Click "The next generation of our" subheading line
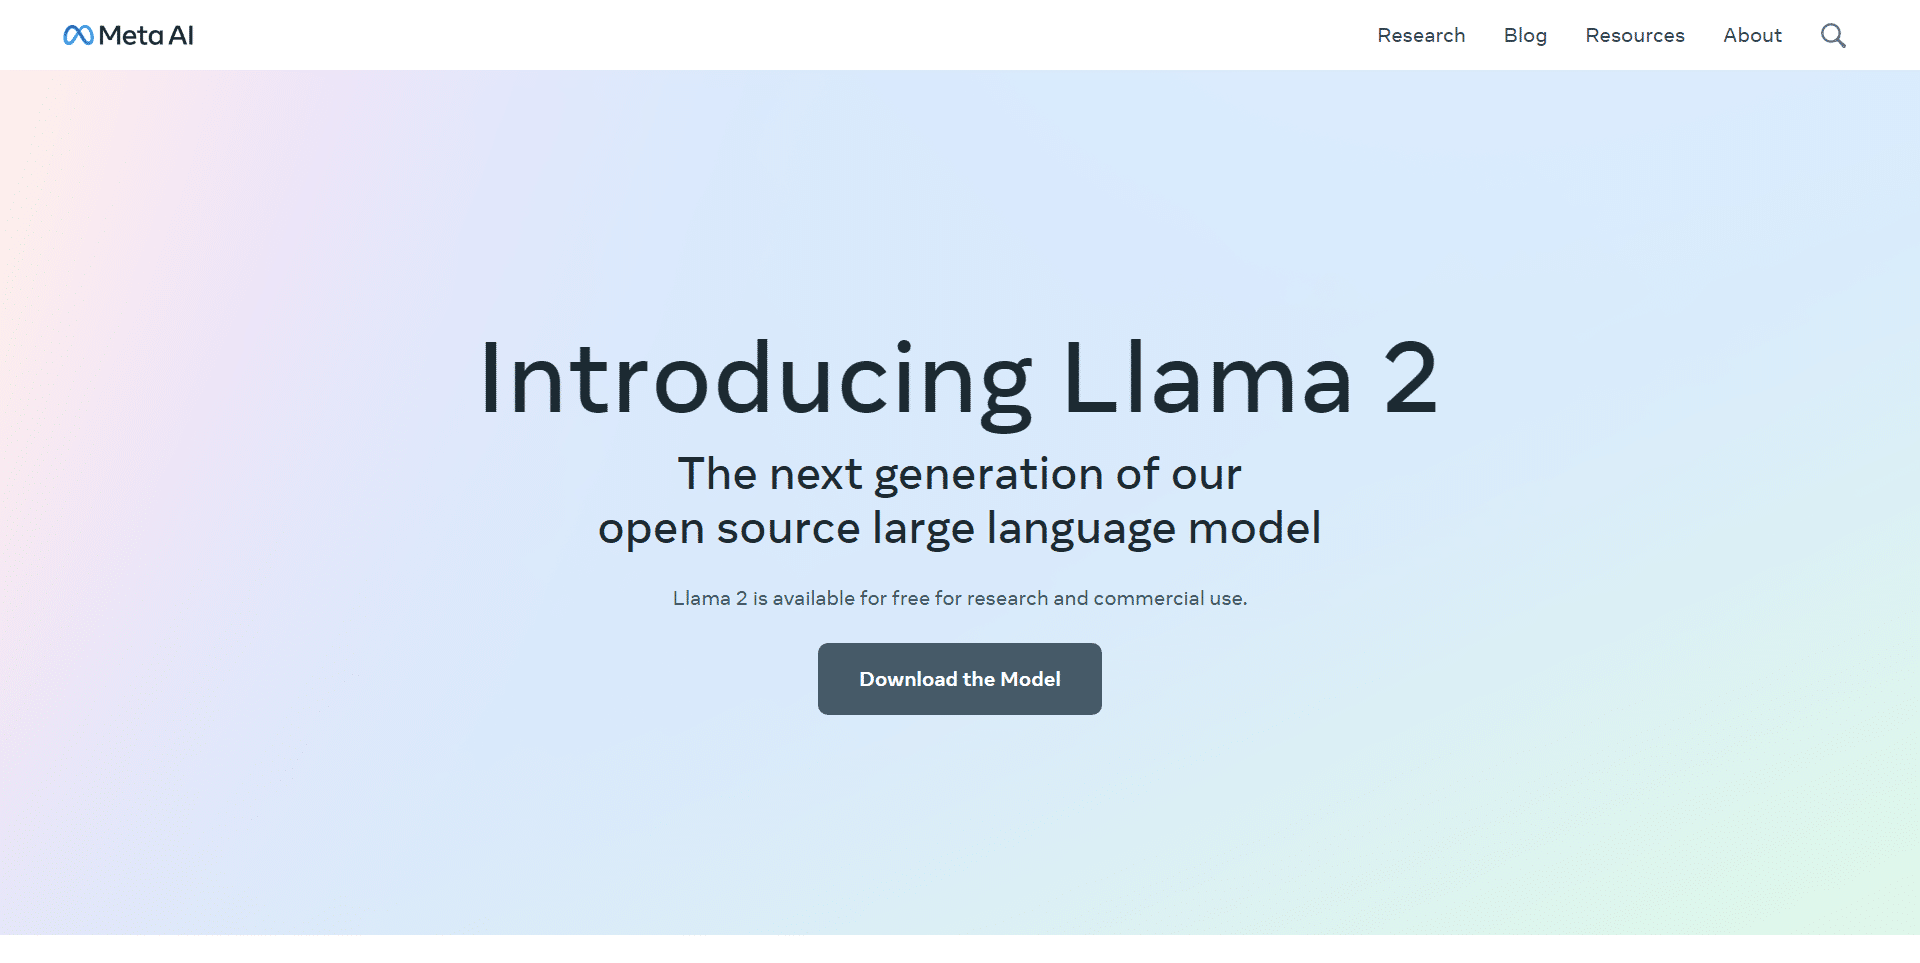The image size is (1920, 963). click(x=959, y=474)
